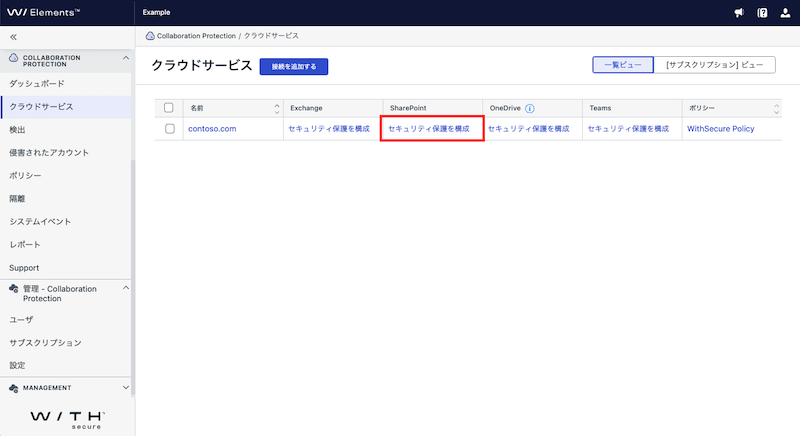Collapse the 管理 - Collaboration Protection chevron
Viewport: 800px width, 436px height.
tap(126, 288)
